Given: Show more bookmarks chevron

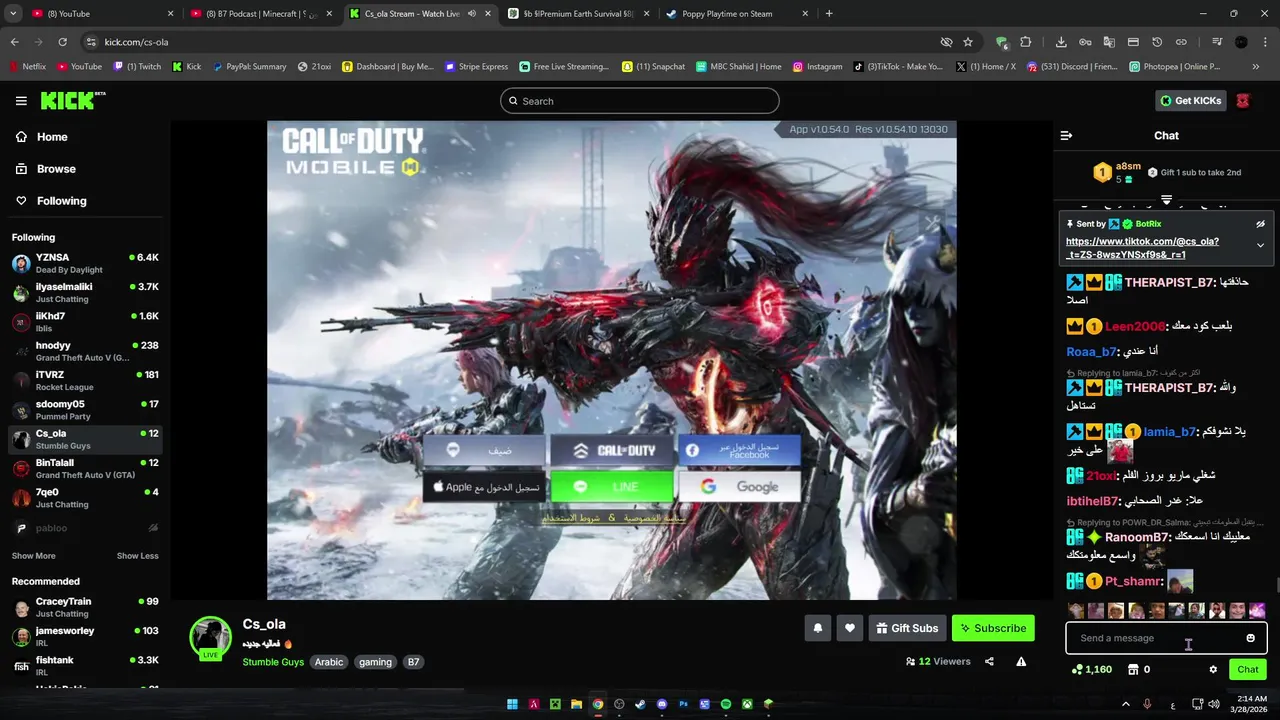Looking at the screenshot, I should coord(1256,67).
